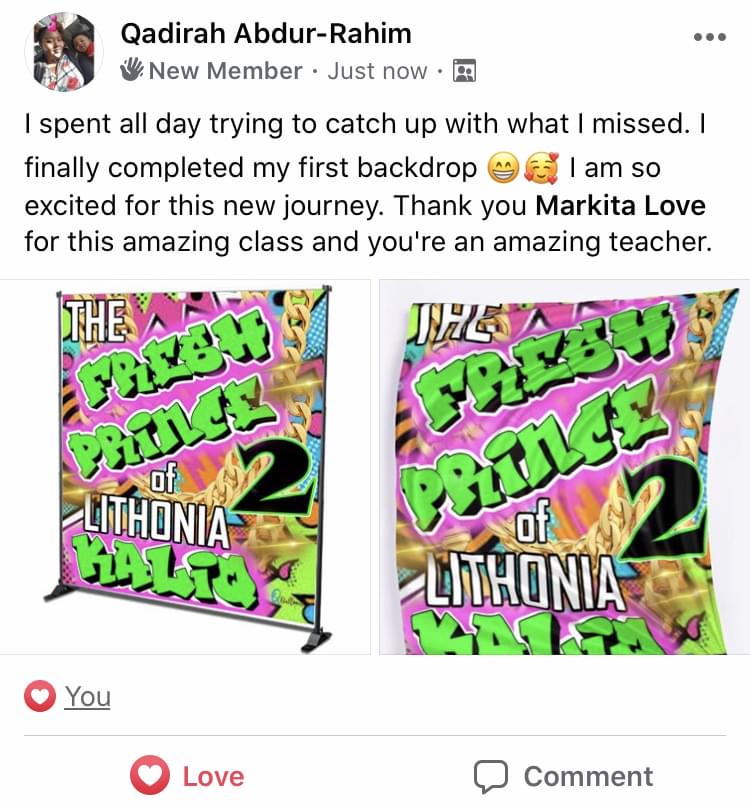Tap the Love button label

[x=213, y=776]
